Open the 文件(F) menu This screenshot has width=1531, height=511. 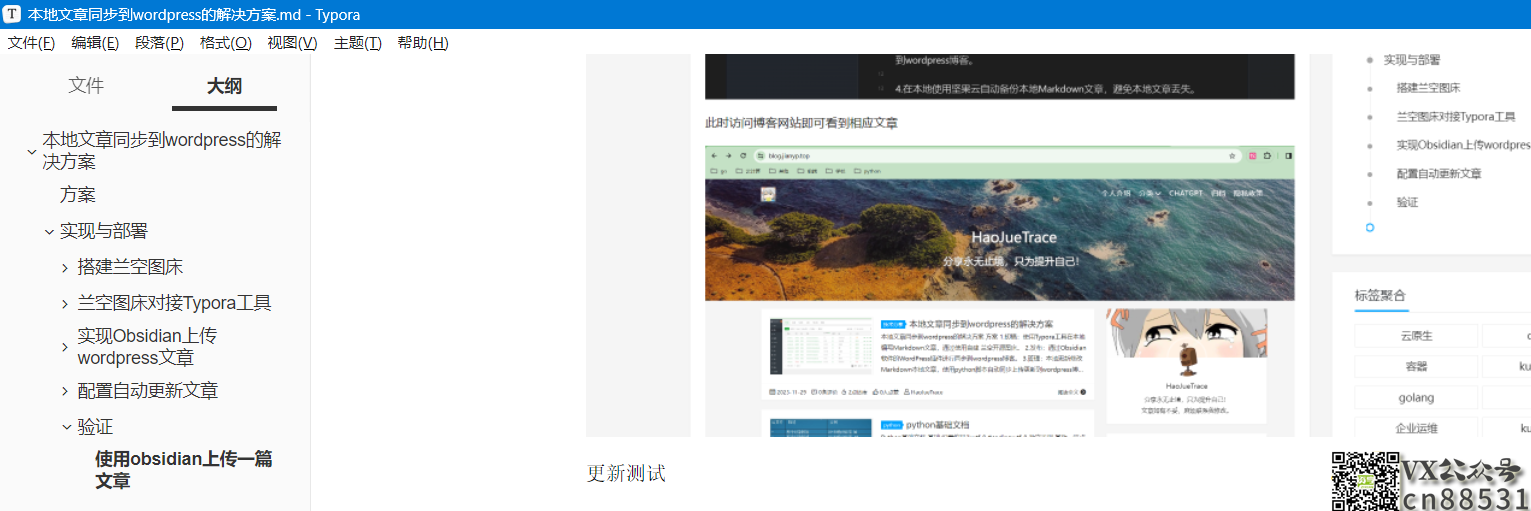(x=30, y=43)
